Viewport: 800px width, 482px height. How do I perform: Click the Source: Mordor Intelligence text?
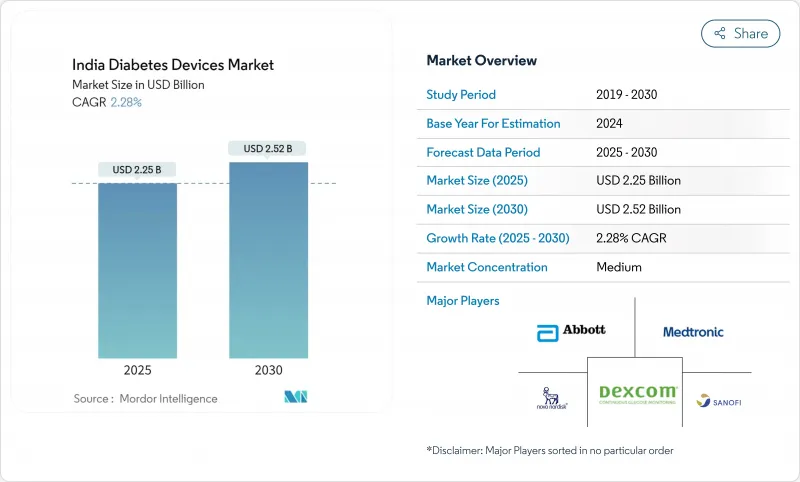145,399
